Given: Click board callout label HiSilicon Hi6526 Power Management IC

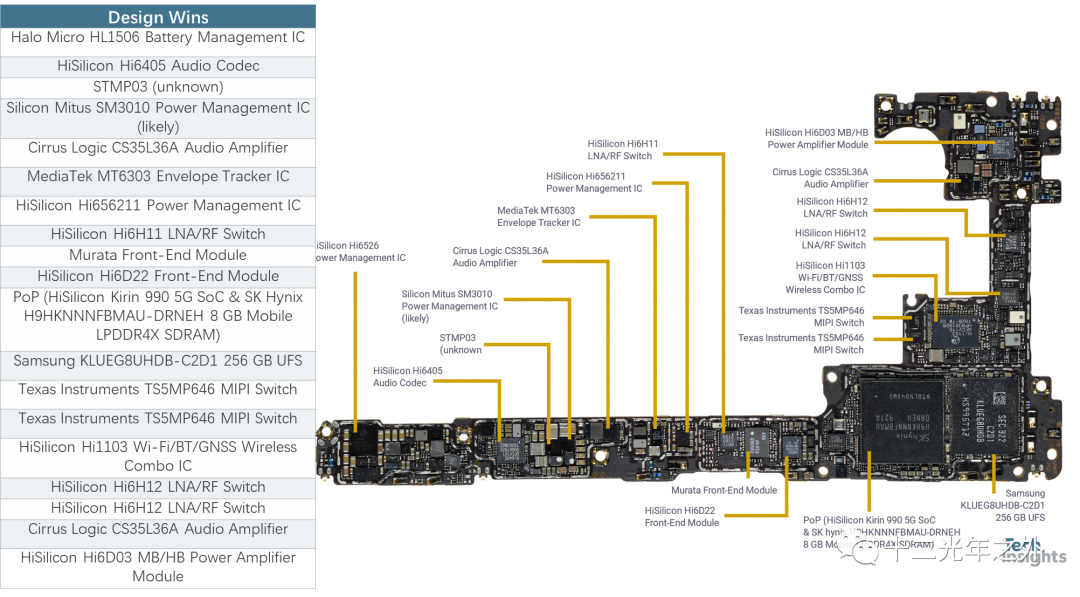Looking at the screenshot, I should 361,251.
